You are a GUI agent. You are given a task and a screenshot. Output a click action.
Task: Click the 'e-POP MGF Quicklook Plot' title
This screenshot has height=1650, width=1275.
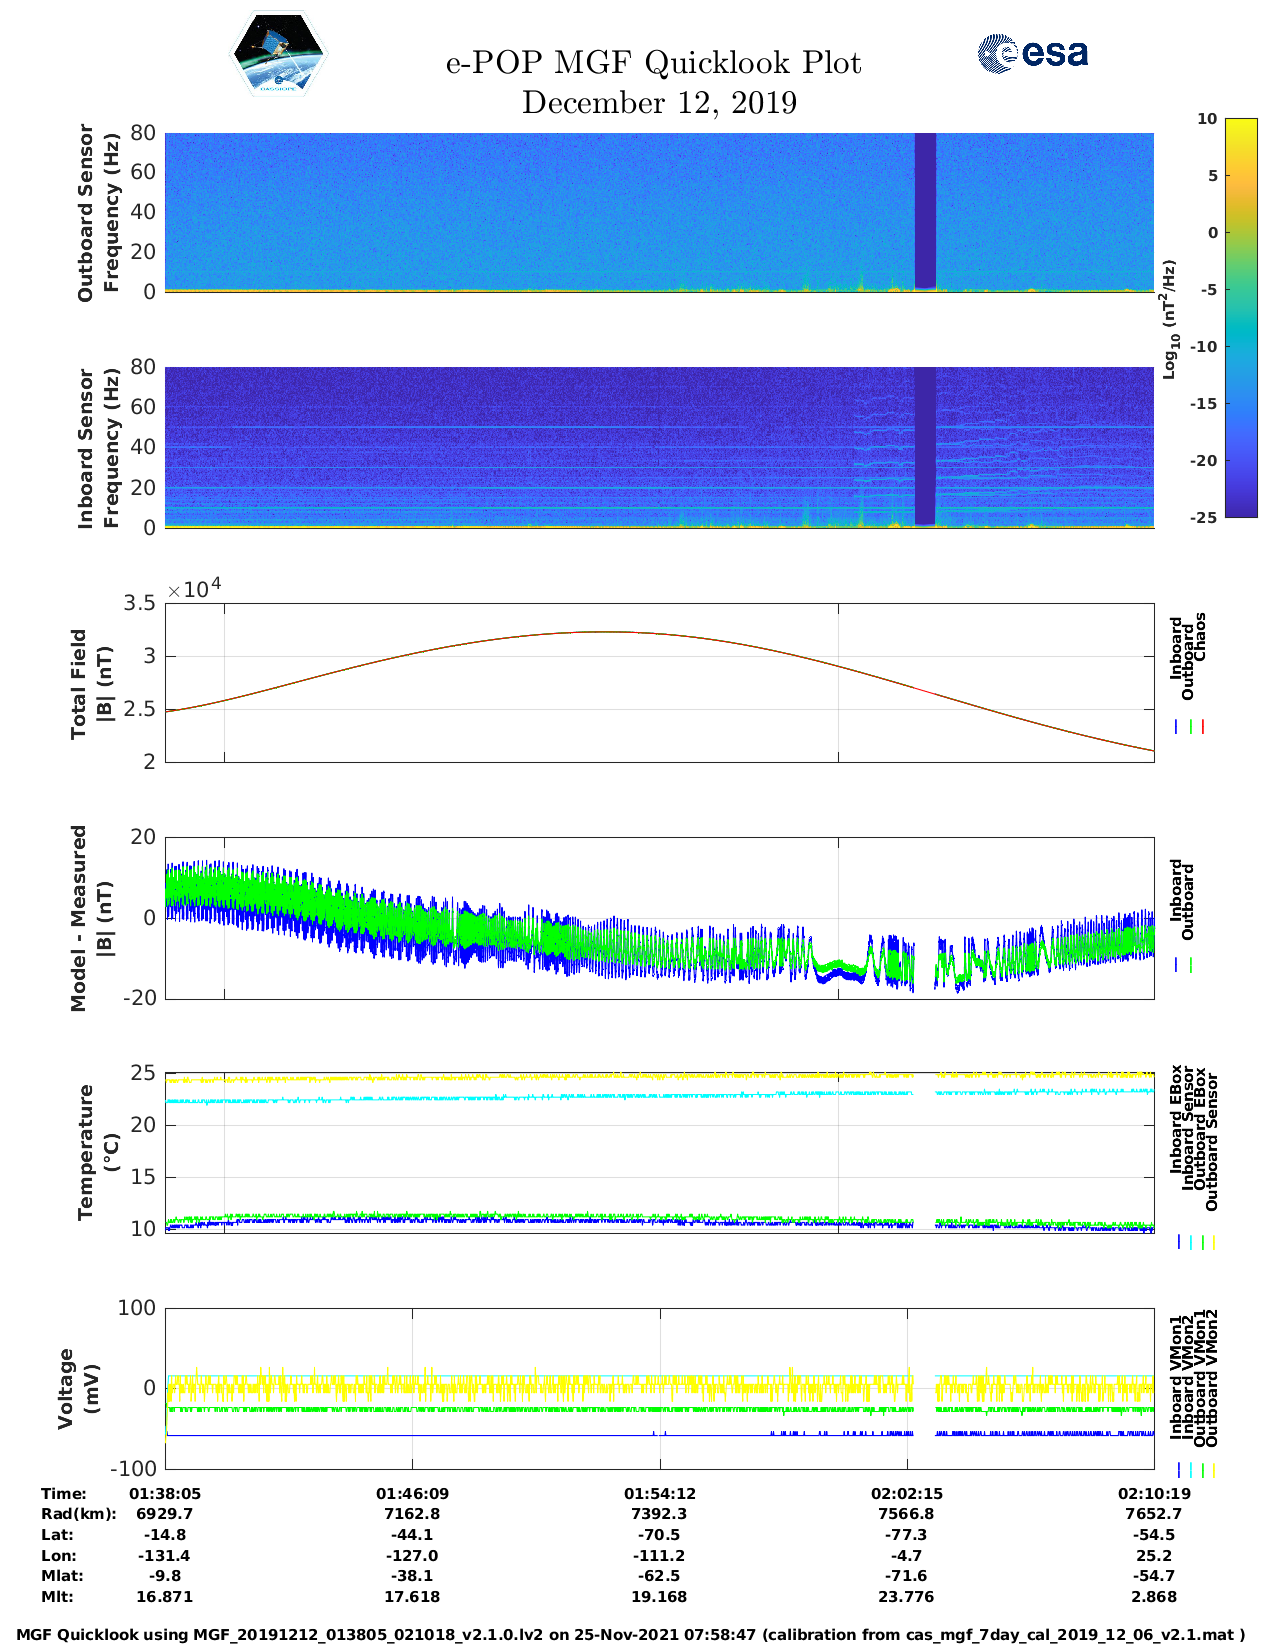click(653, 63)
